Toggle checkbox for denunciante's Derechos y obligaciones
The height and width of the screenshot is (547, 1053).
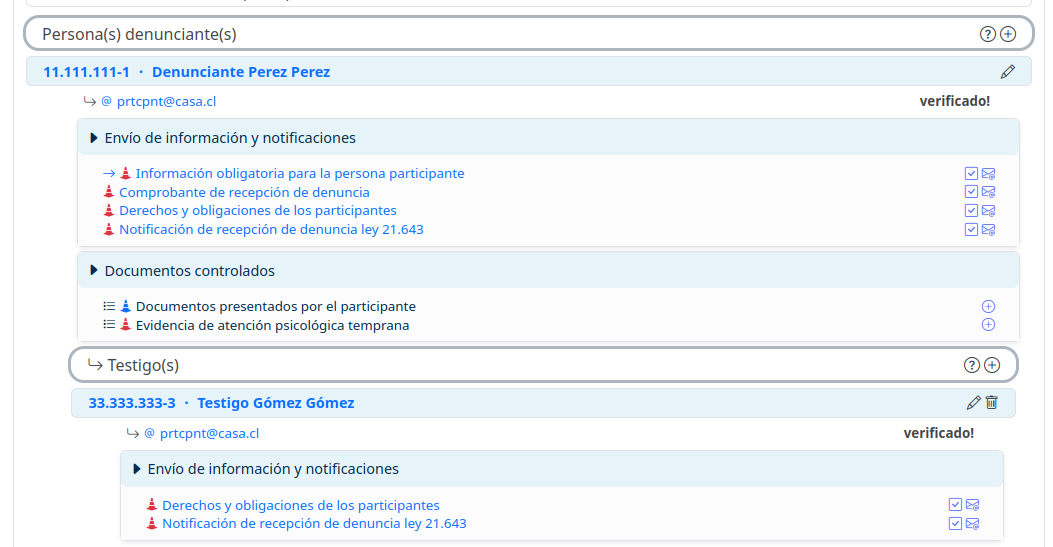point(971,211)
